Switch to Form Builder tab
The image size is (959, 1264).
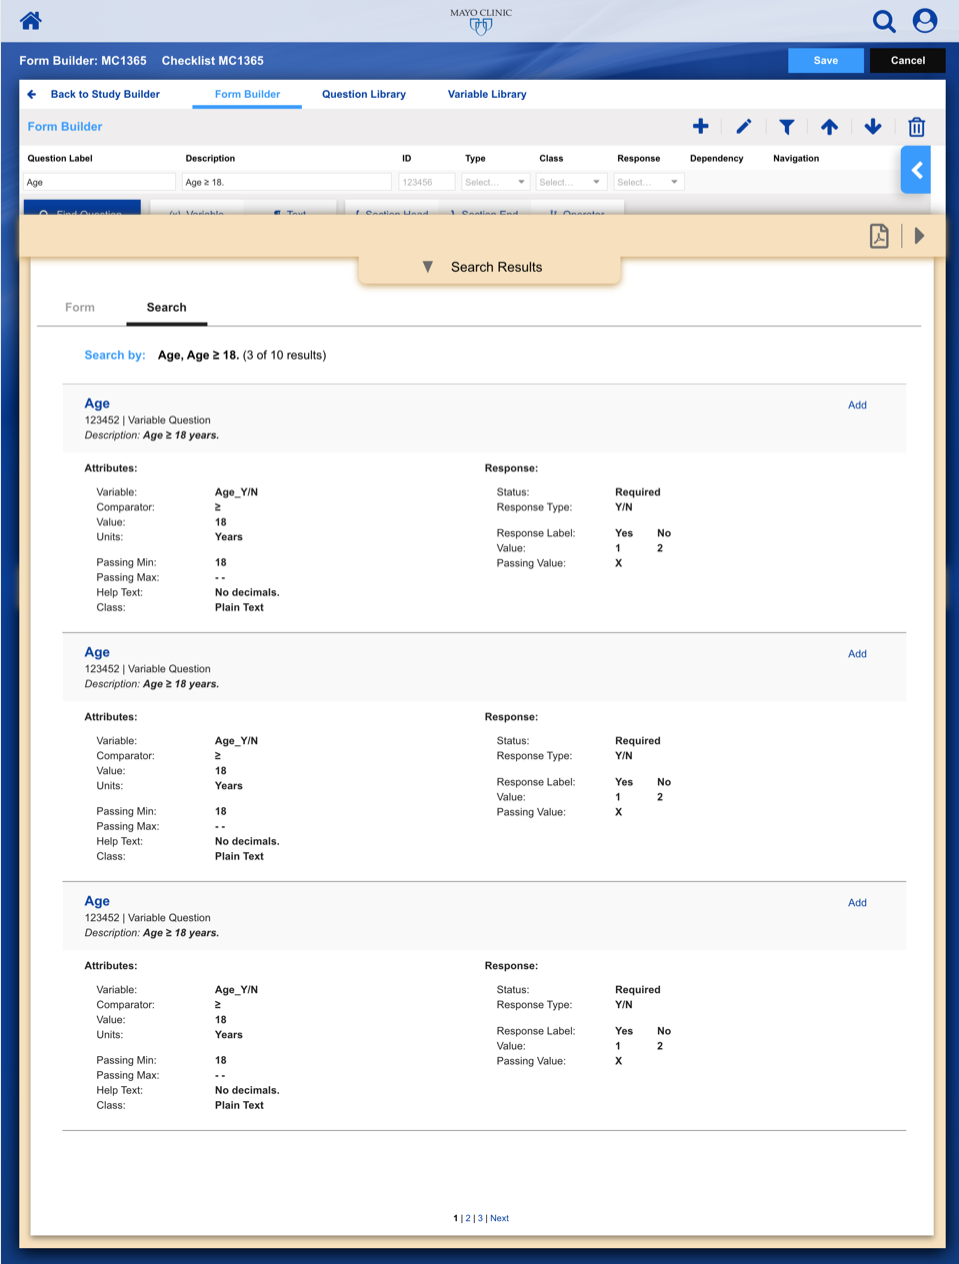point(247,94)
